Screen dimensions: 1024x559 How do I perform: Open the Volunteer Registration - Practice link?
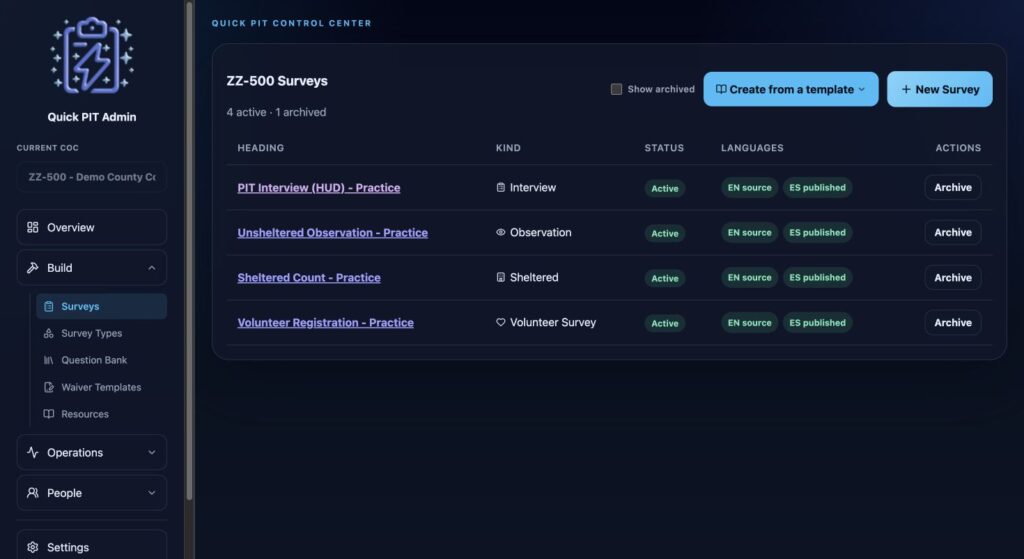[x=325, y=323]
